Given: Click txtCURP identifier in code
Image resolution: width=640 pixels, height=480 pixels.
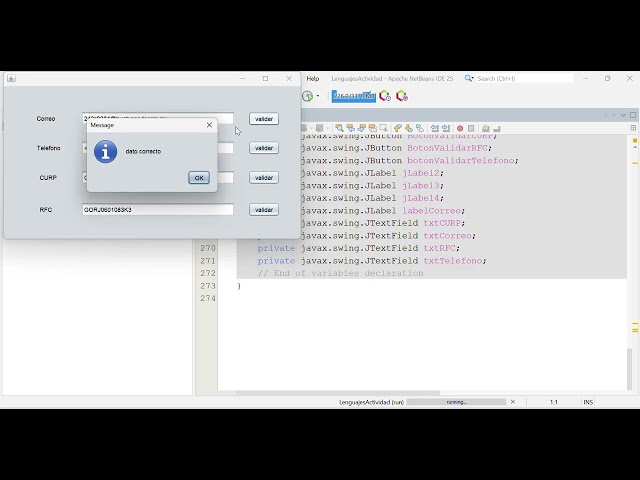Looking at the screenshot, I should [442, 223].
